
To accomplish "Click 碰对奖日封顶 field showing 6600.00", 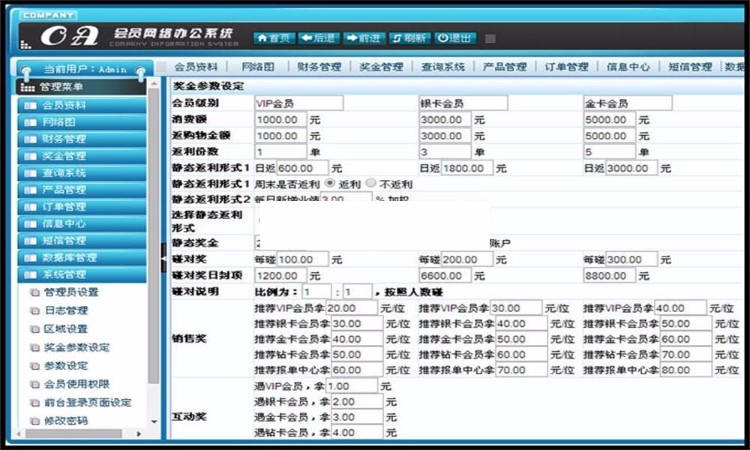I will (x=445, y=276).
